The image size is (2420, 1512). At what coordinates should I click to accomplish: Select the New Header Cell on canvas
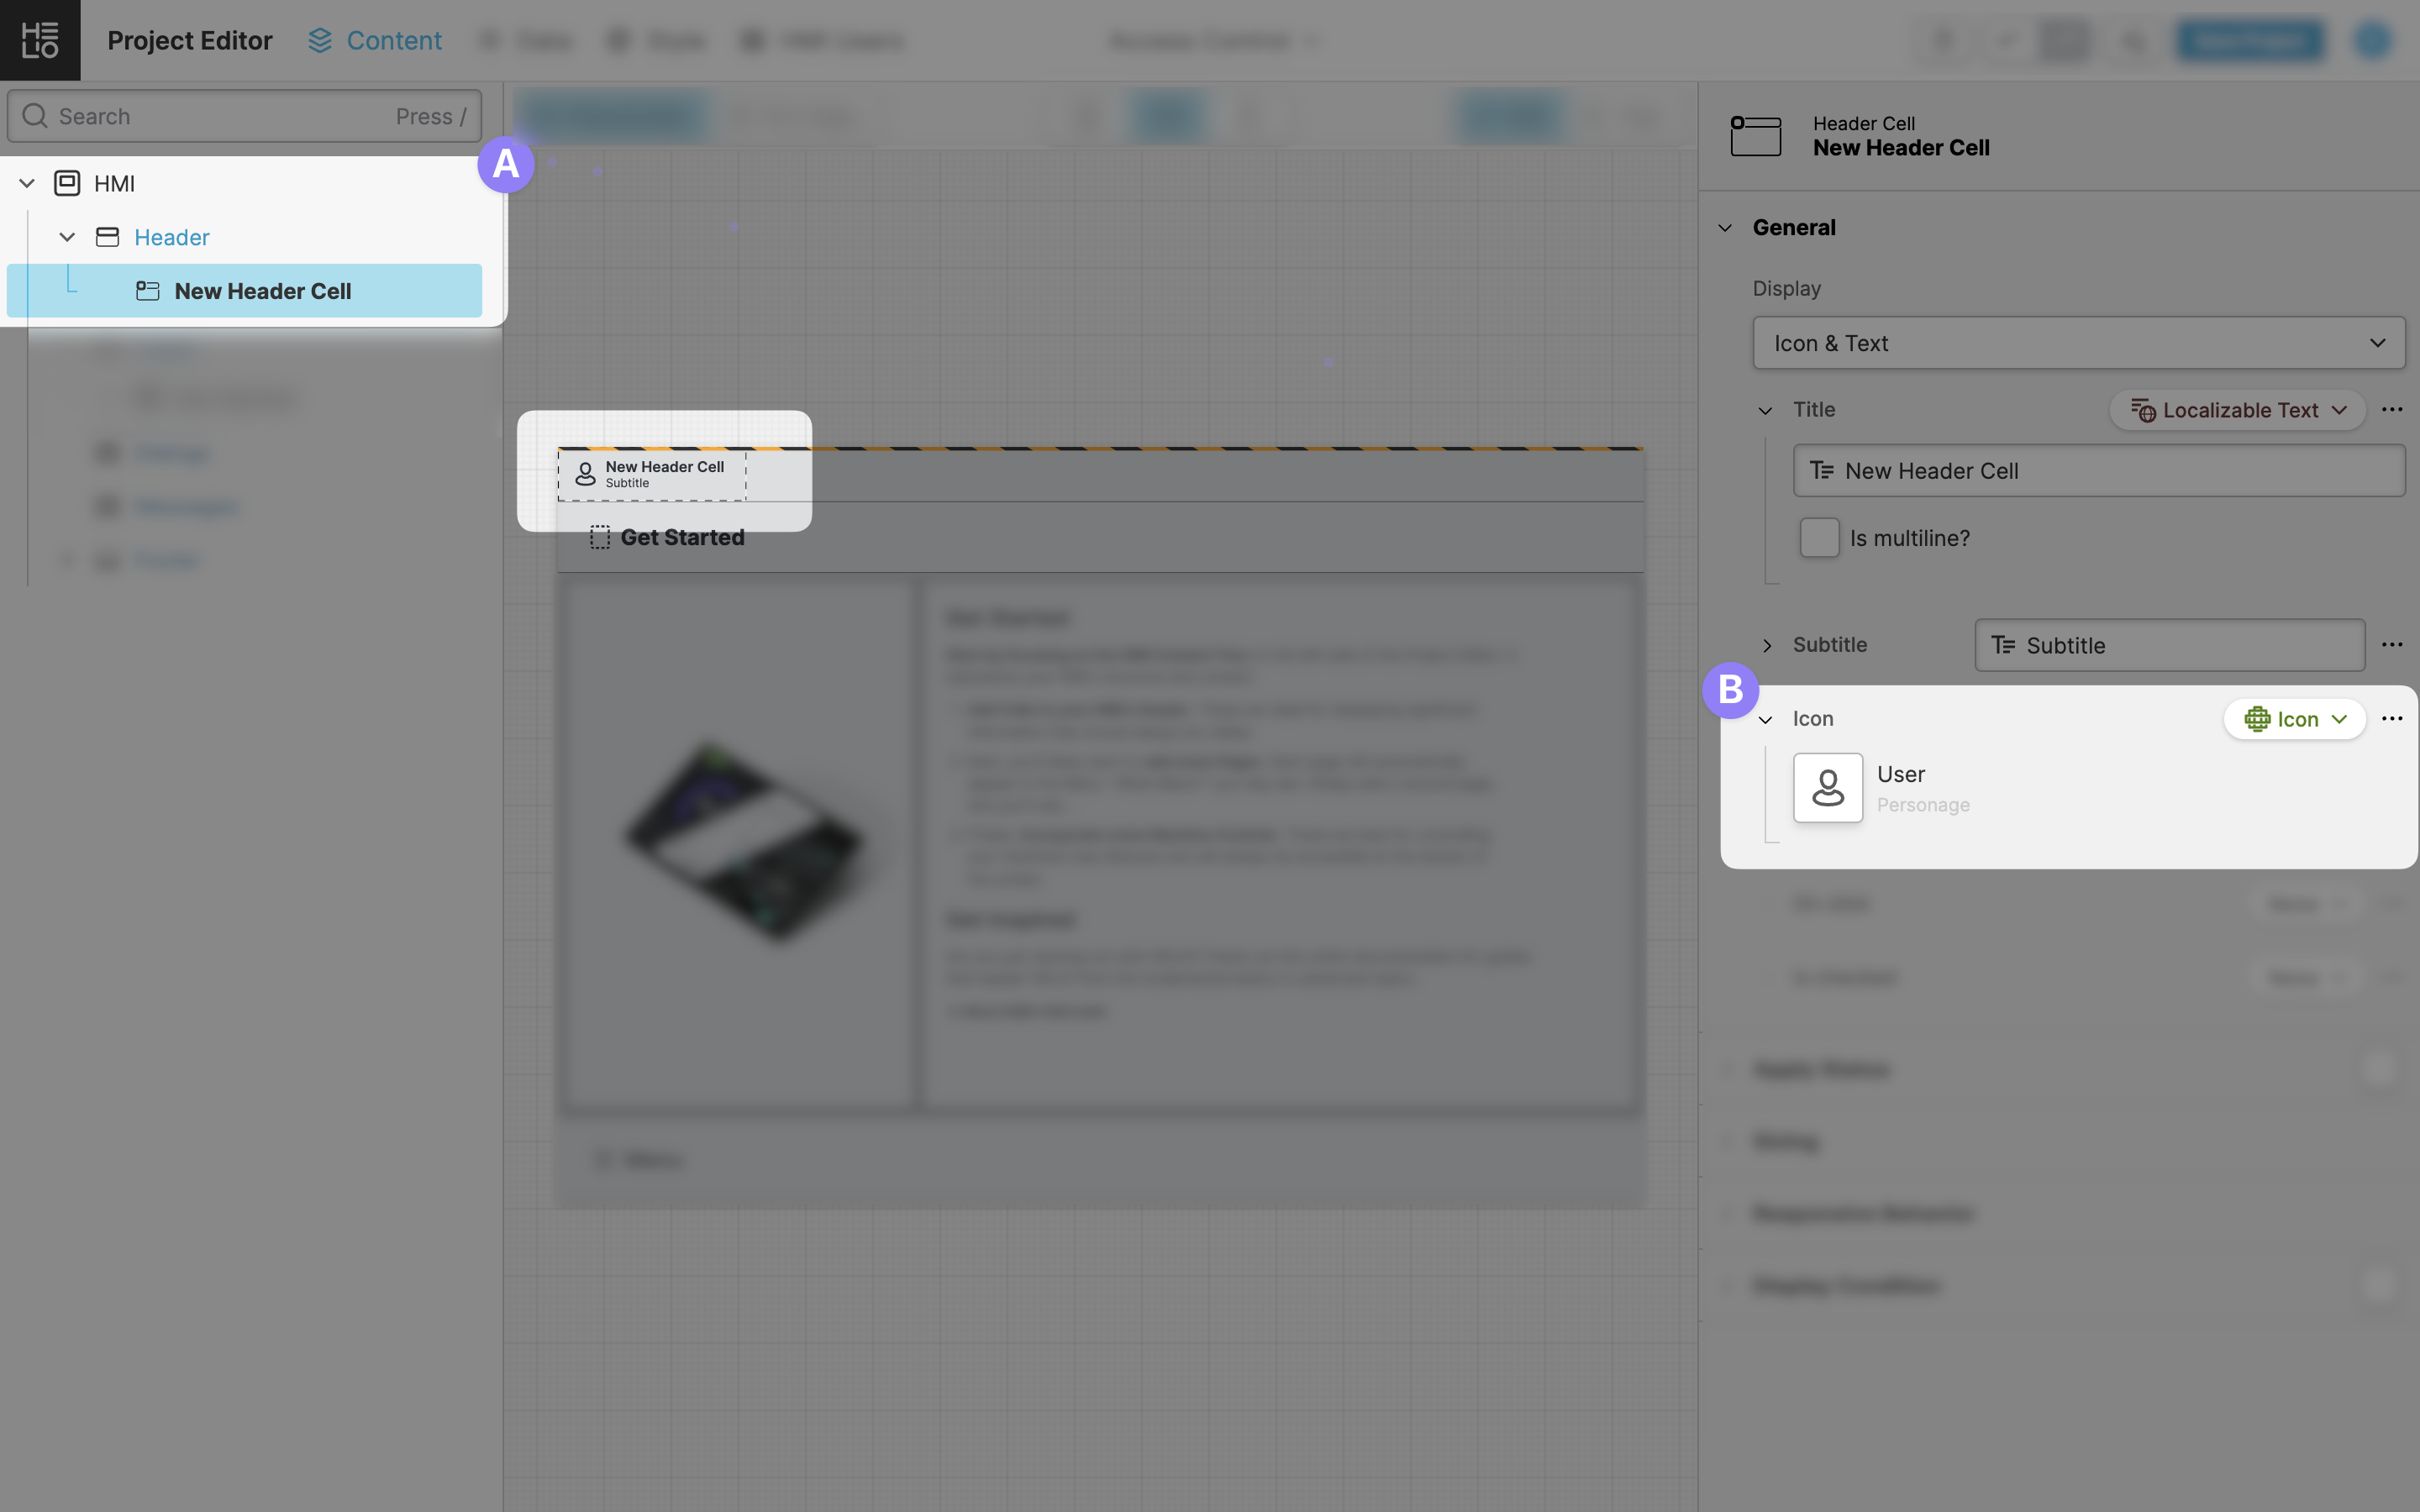pyautogui.click(x=652, y=474)
